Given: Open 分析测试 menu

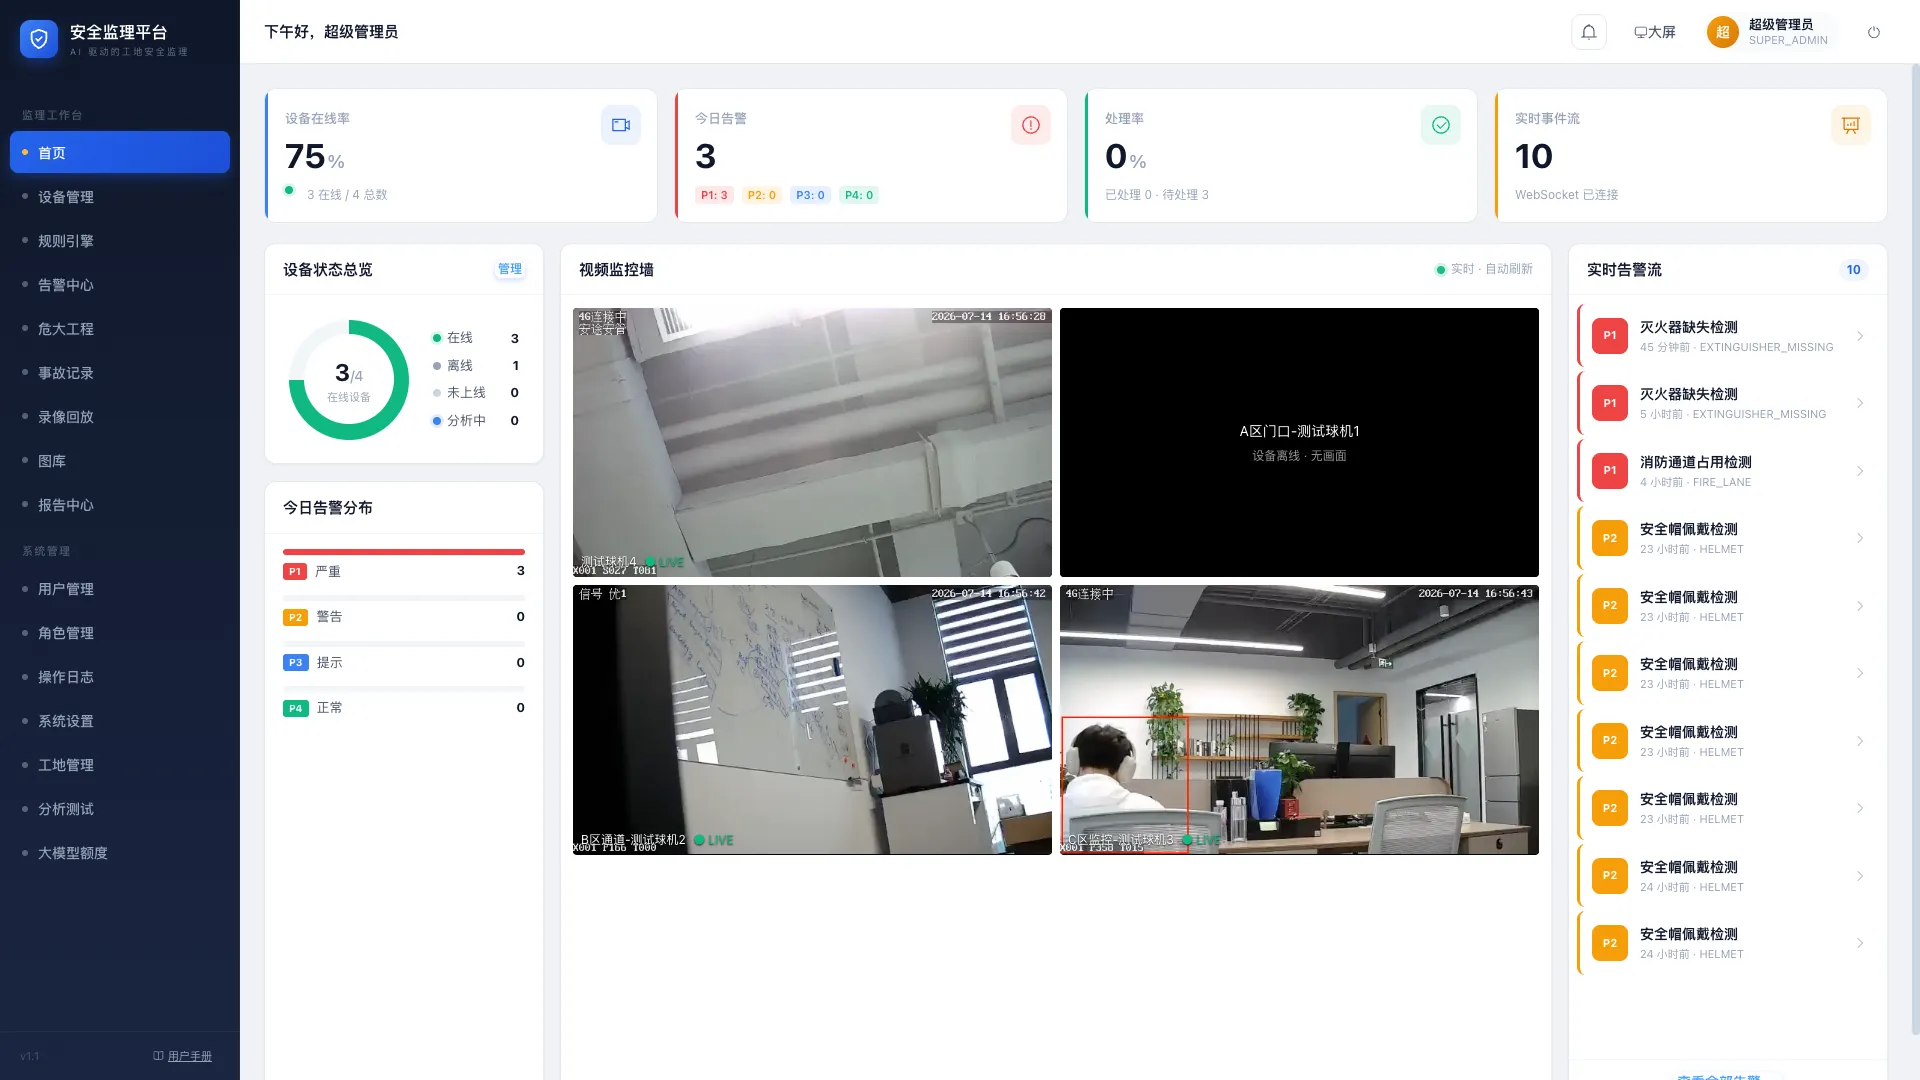Looking at the screenshot, I should pos(120,809).
